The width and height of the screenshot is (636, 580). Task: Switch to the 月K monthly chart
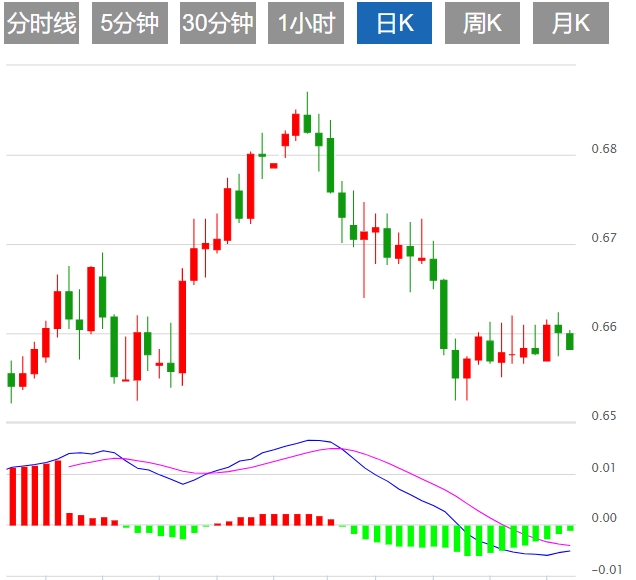pyautogui.click(x=571, y=23)
